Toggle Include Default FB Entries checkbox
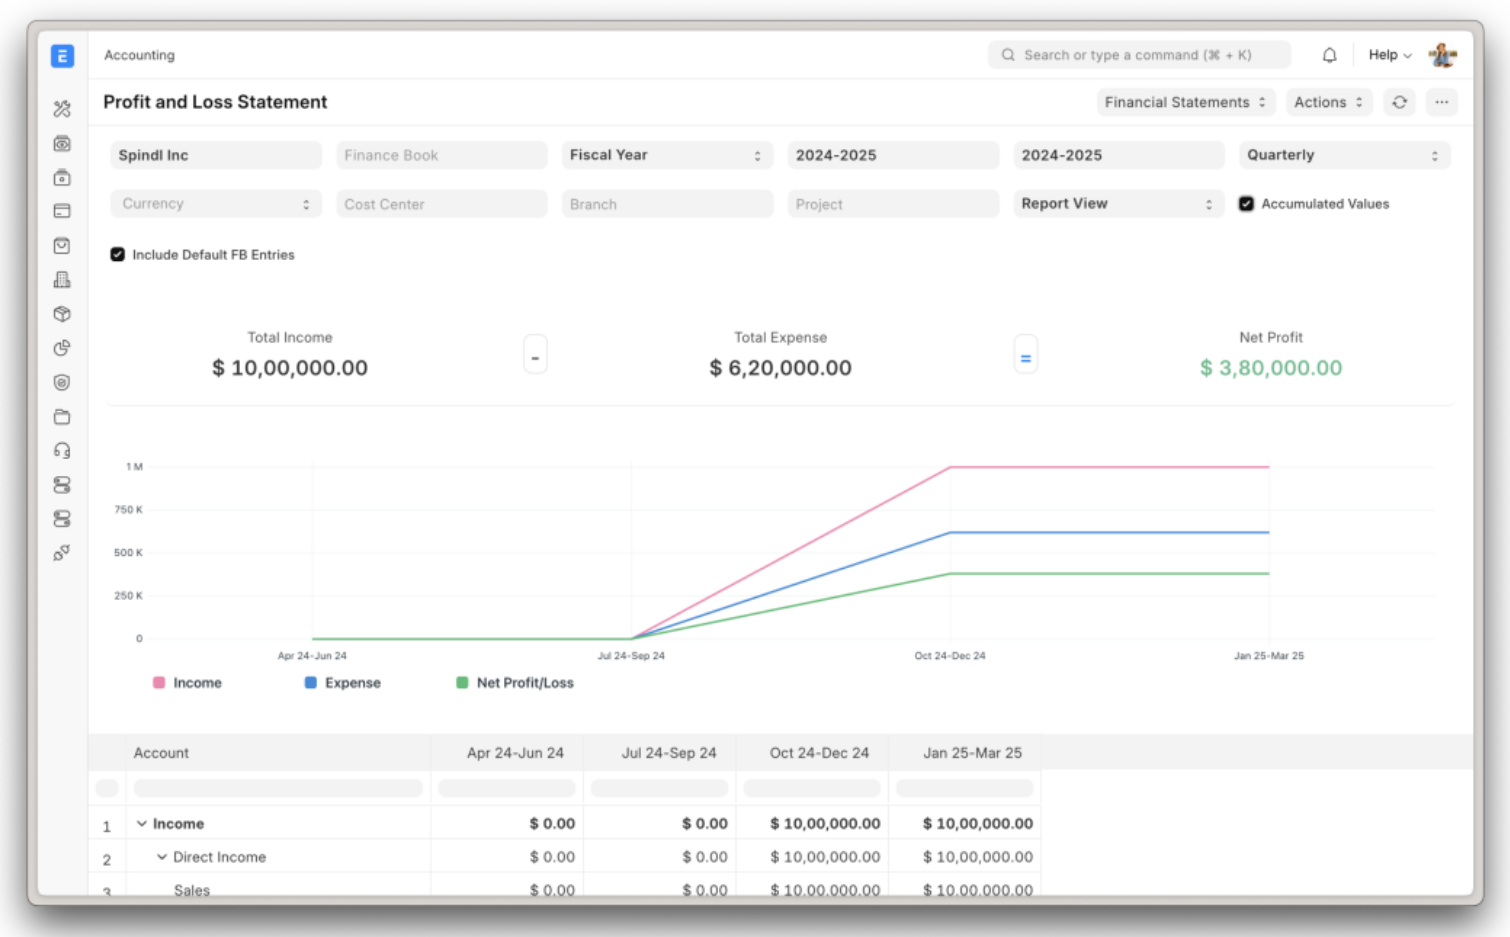The image size is (1510, 937). (117, 255)
